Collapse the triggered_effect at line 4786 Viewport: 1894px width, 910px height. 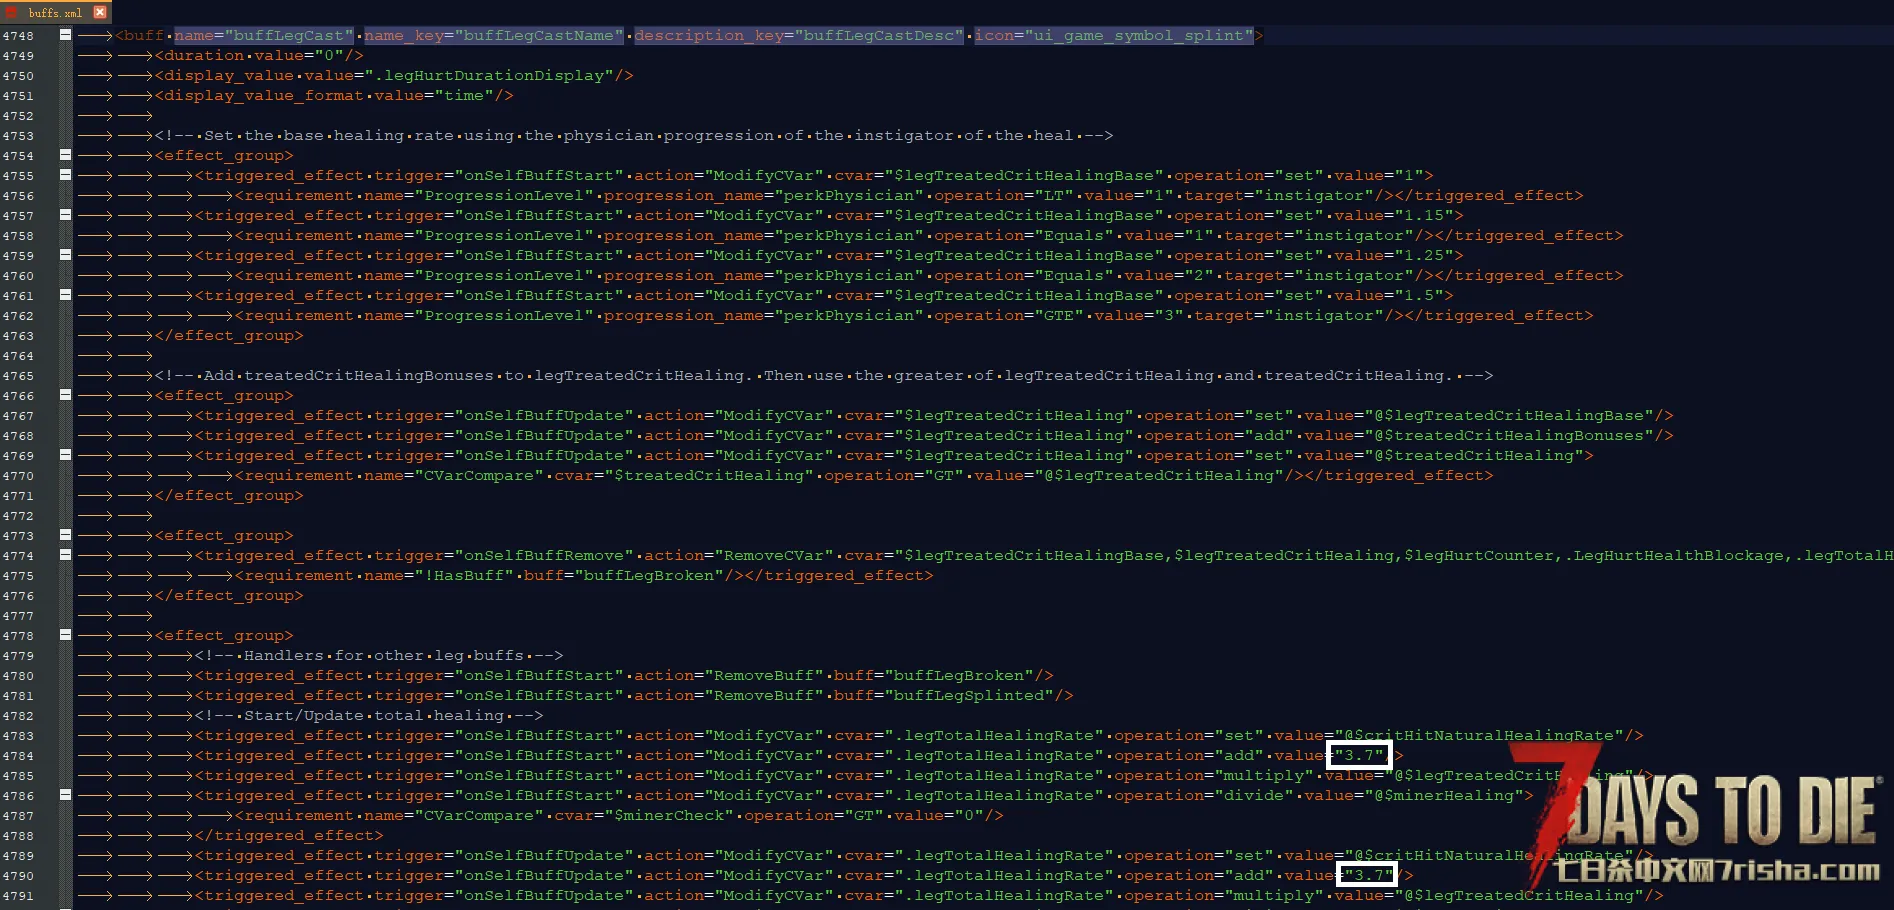[x=65, y=795]
